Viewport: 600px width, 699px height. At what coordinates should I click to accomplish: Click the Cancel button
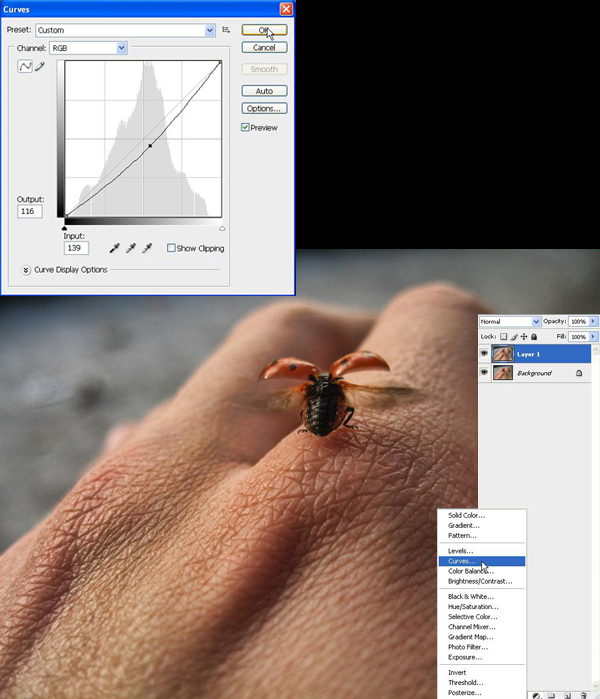click(264, 47)
